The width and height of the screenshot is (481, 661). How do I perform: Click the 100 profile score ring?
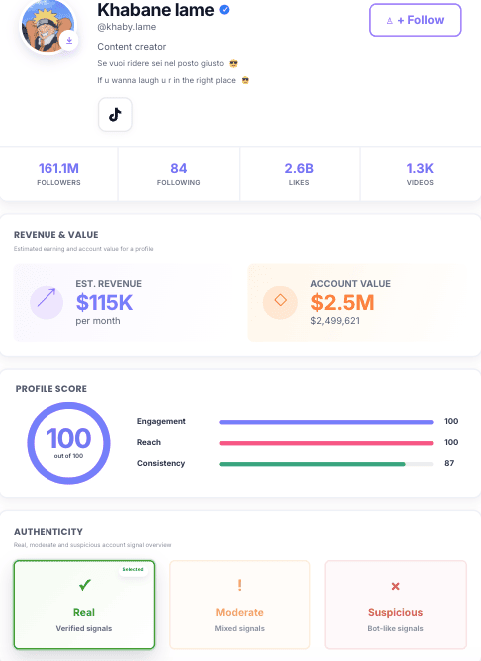coord(69,443)
